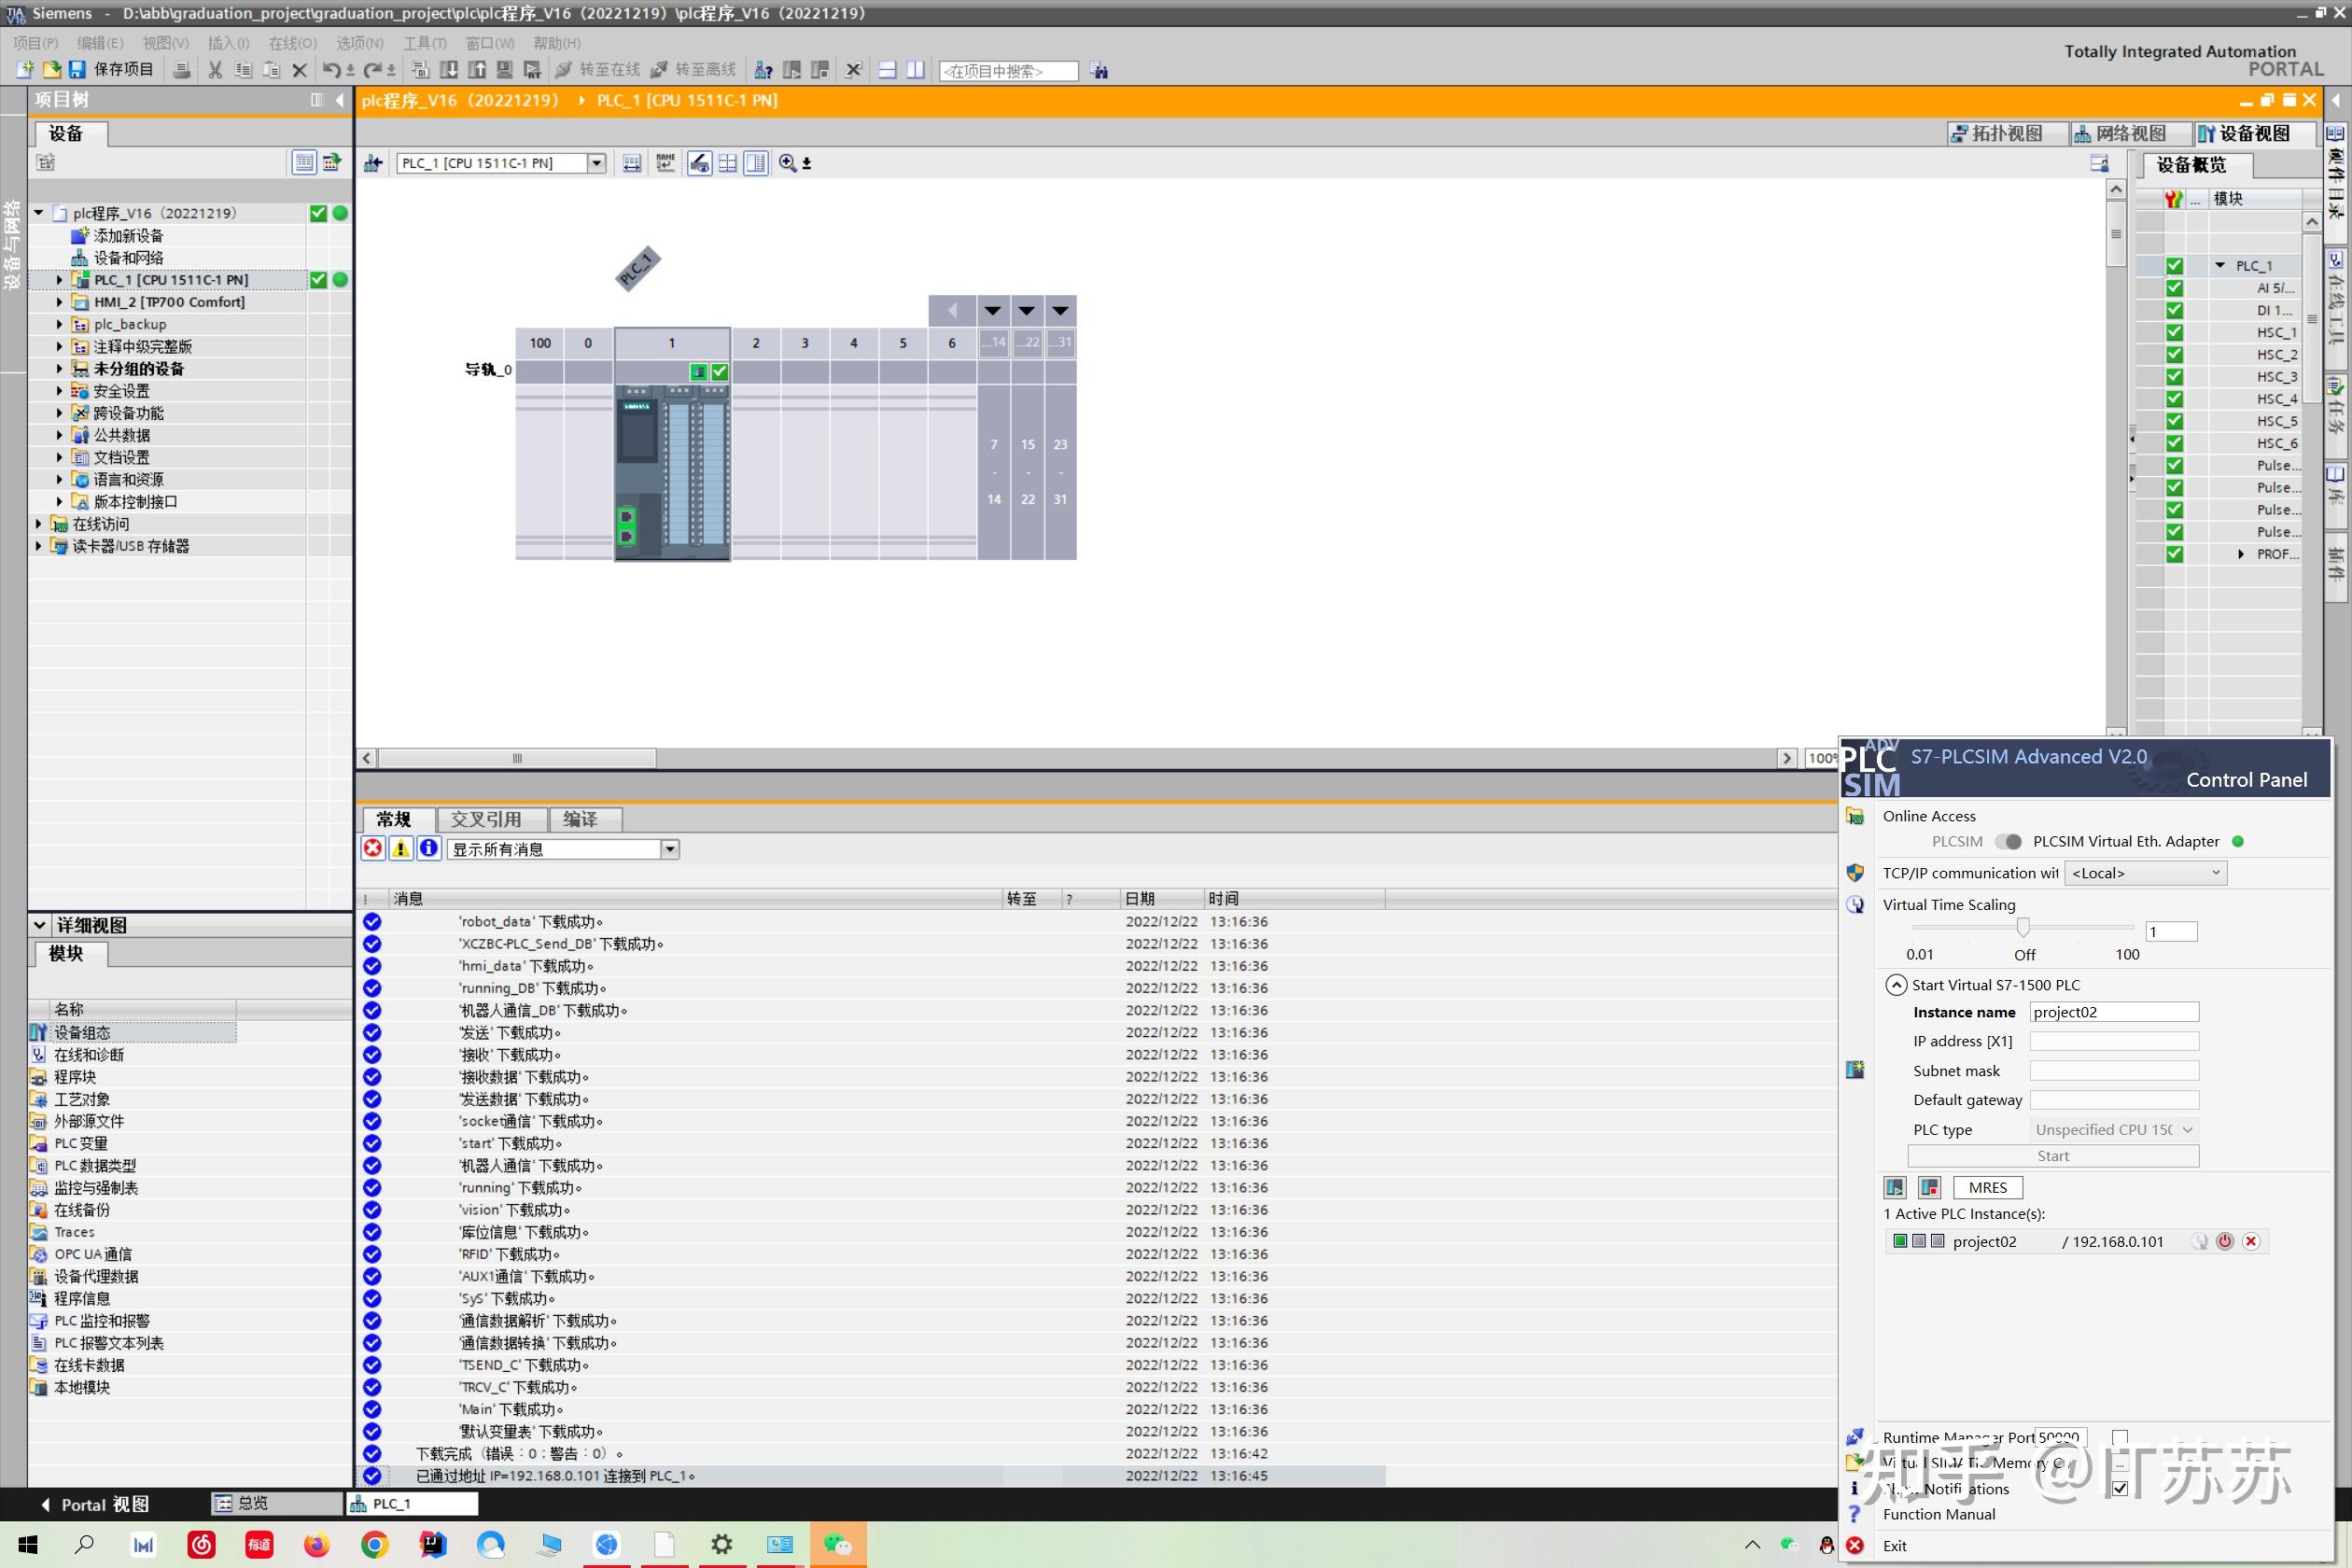Image resolution: width=2352 pixels, height=1568 pixels.
Task: Click the Virtual Time Scaling slider handle
Action: pos(2023,928)
